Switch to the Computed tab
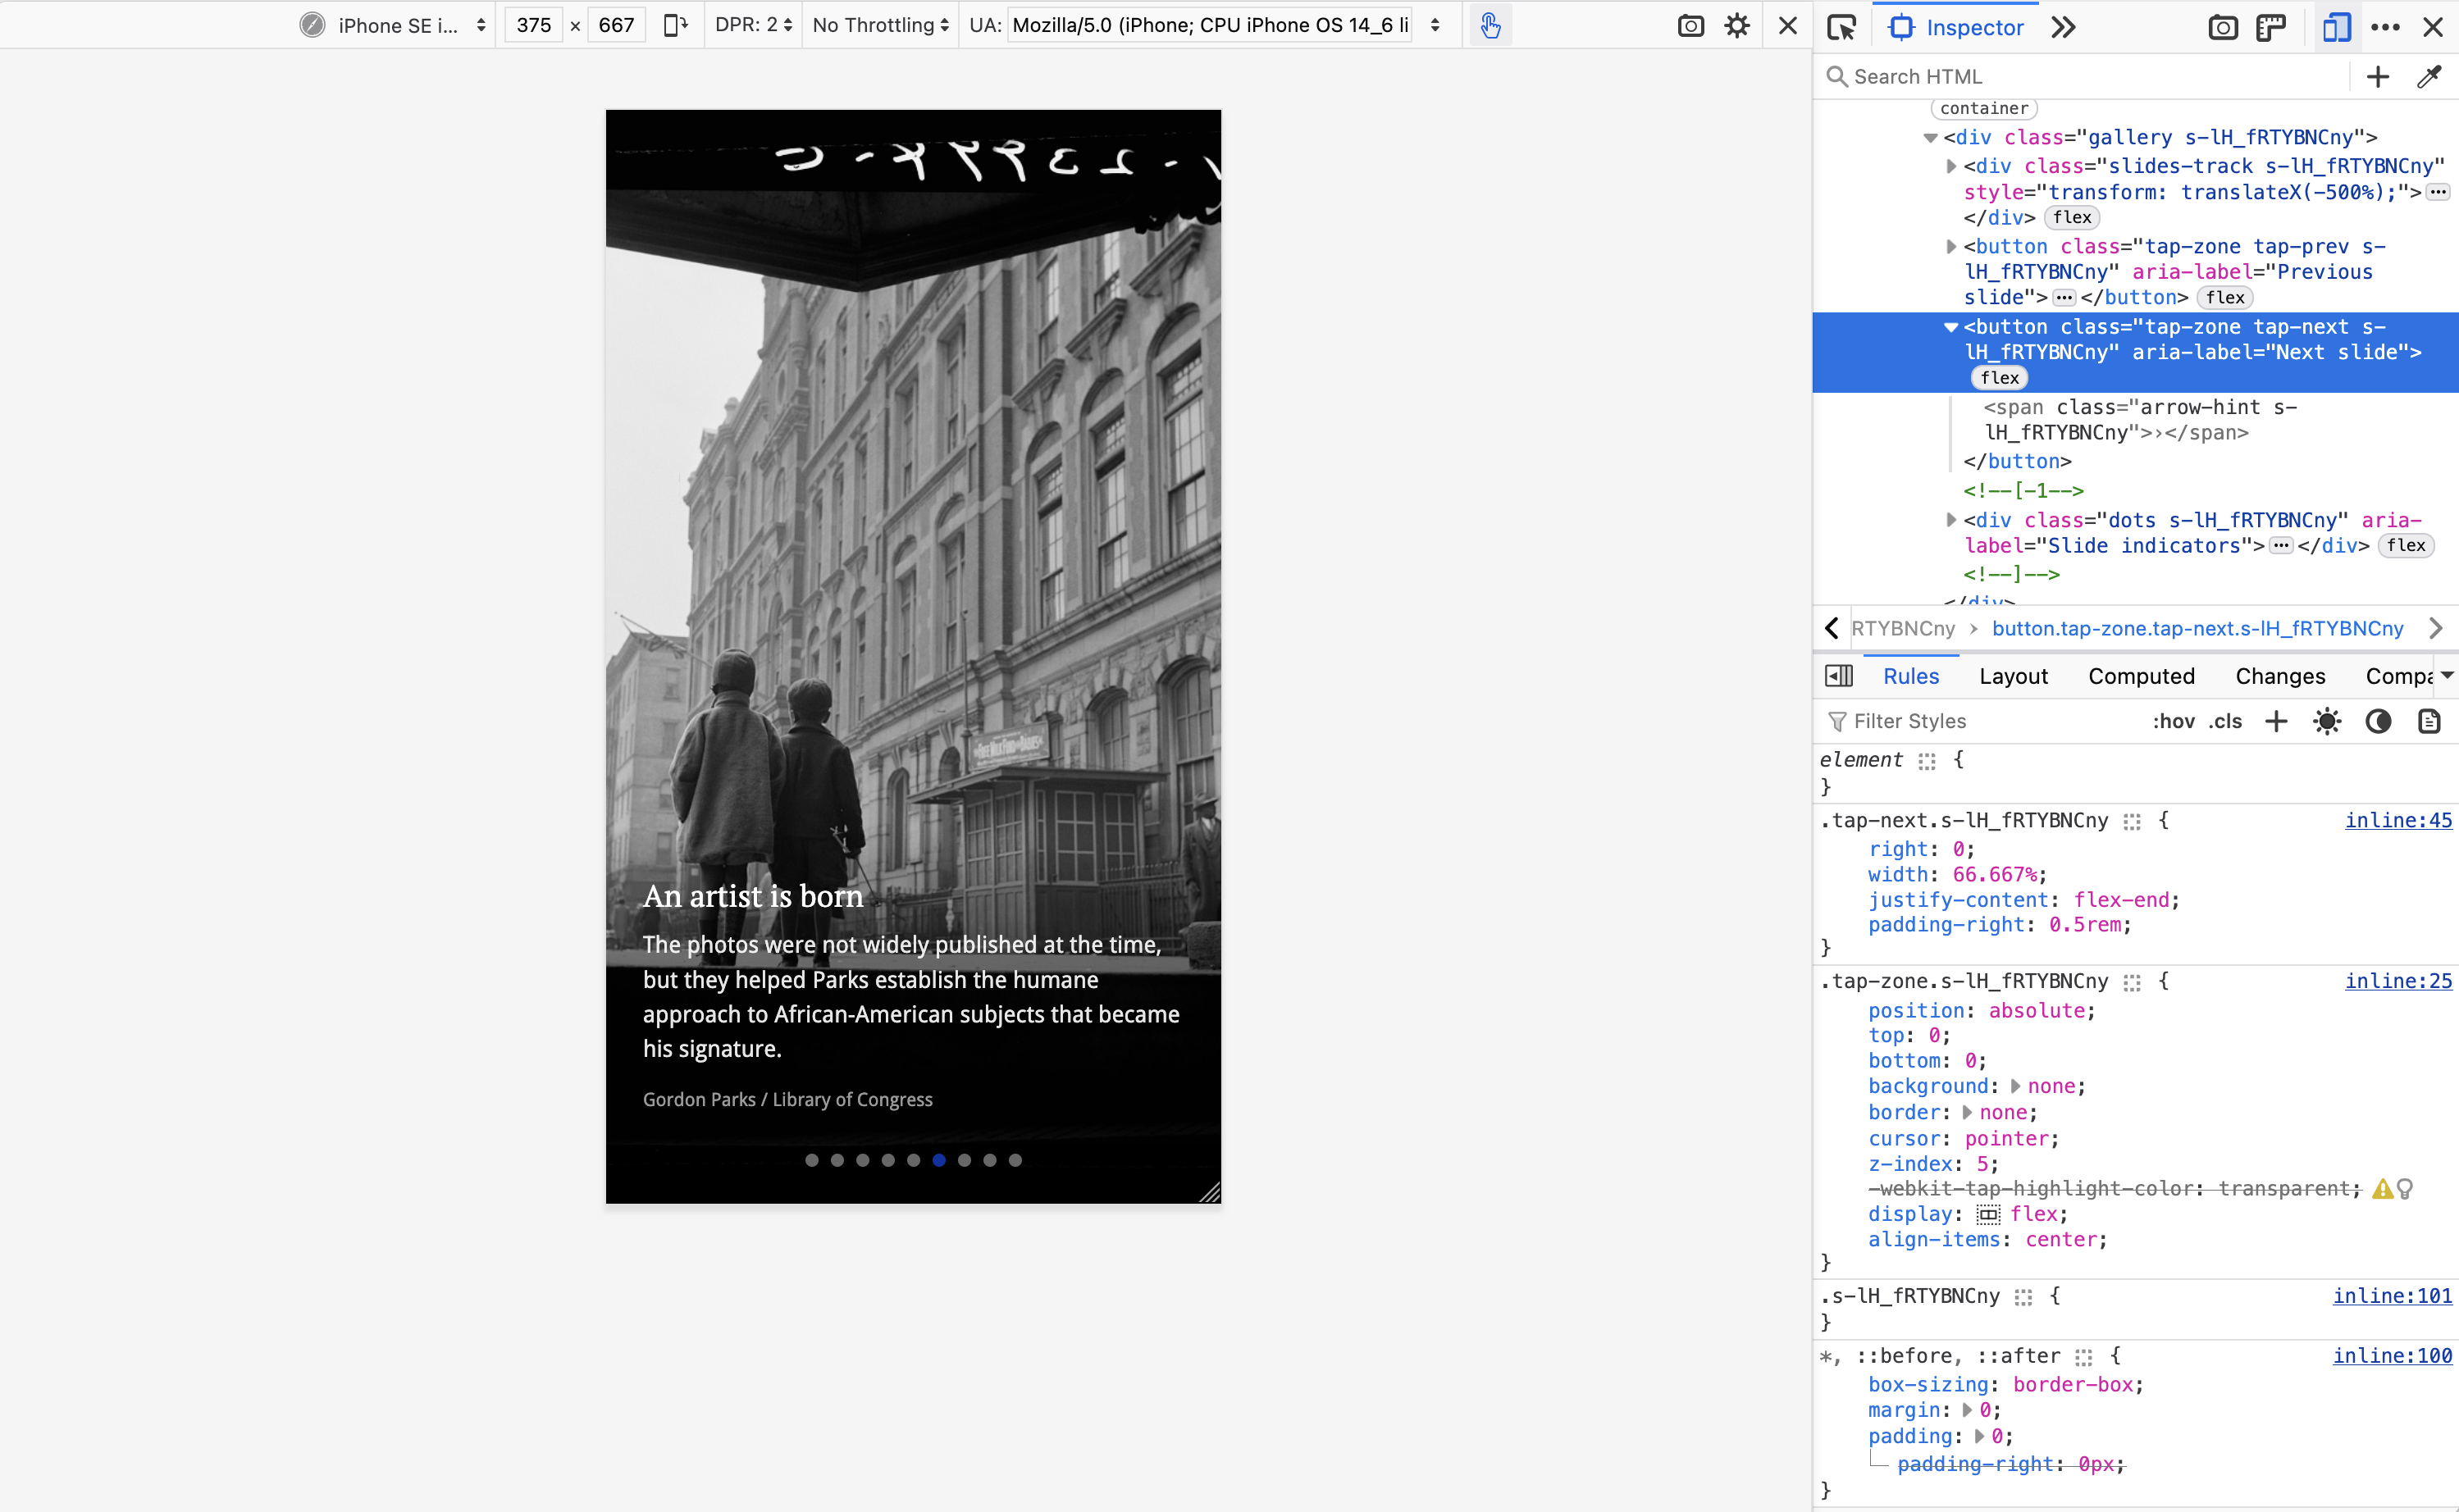 pos(2141,676)
